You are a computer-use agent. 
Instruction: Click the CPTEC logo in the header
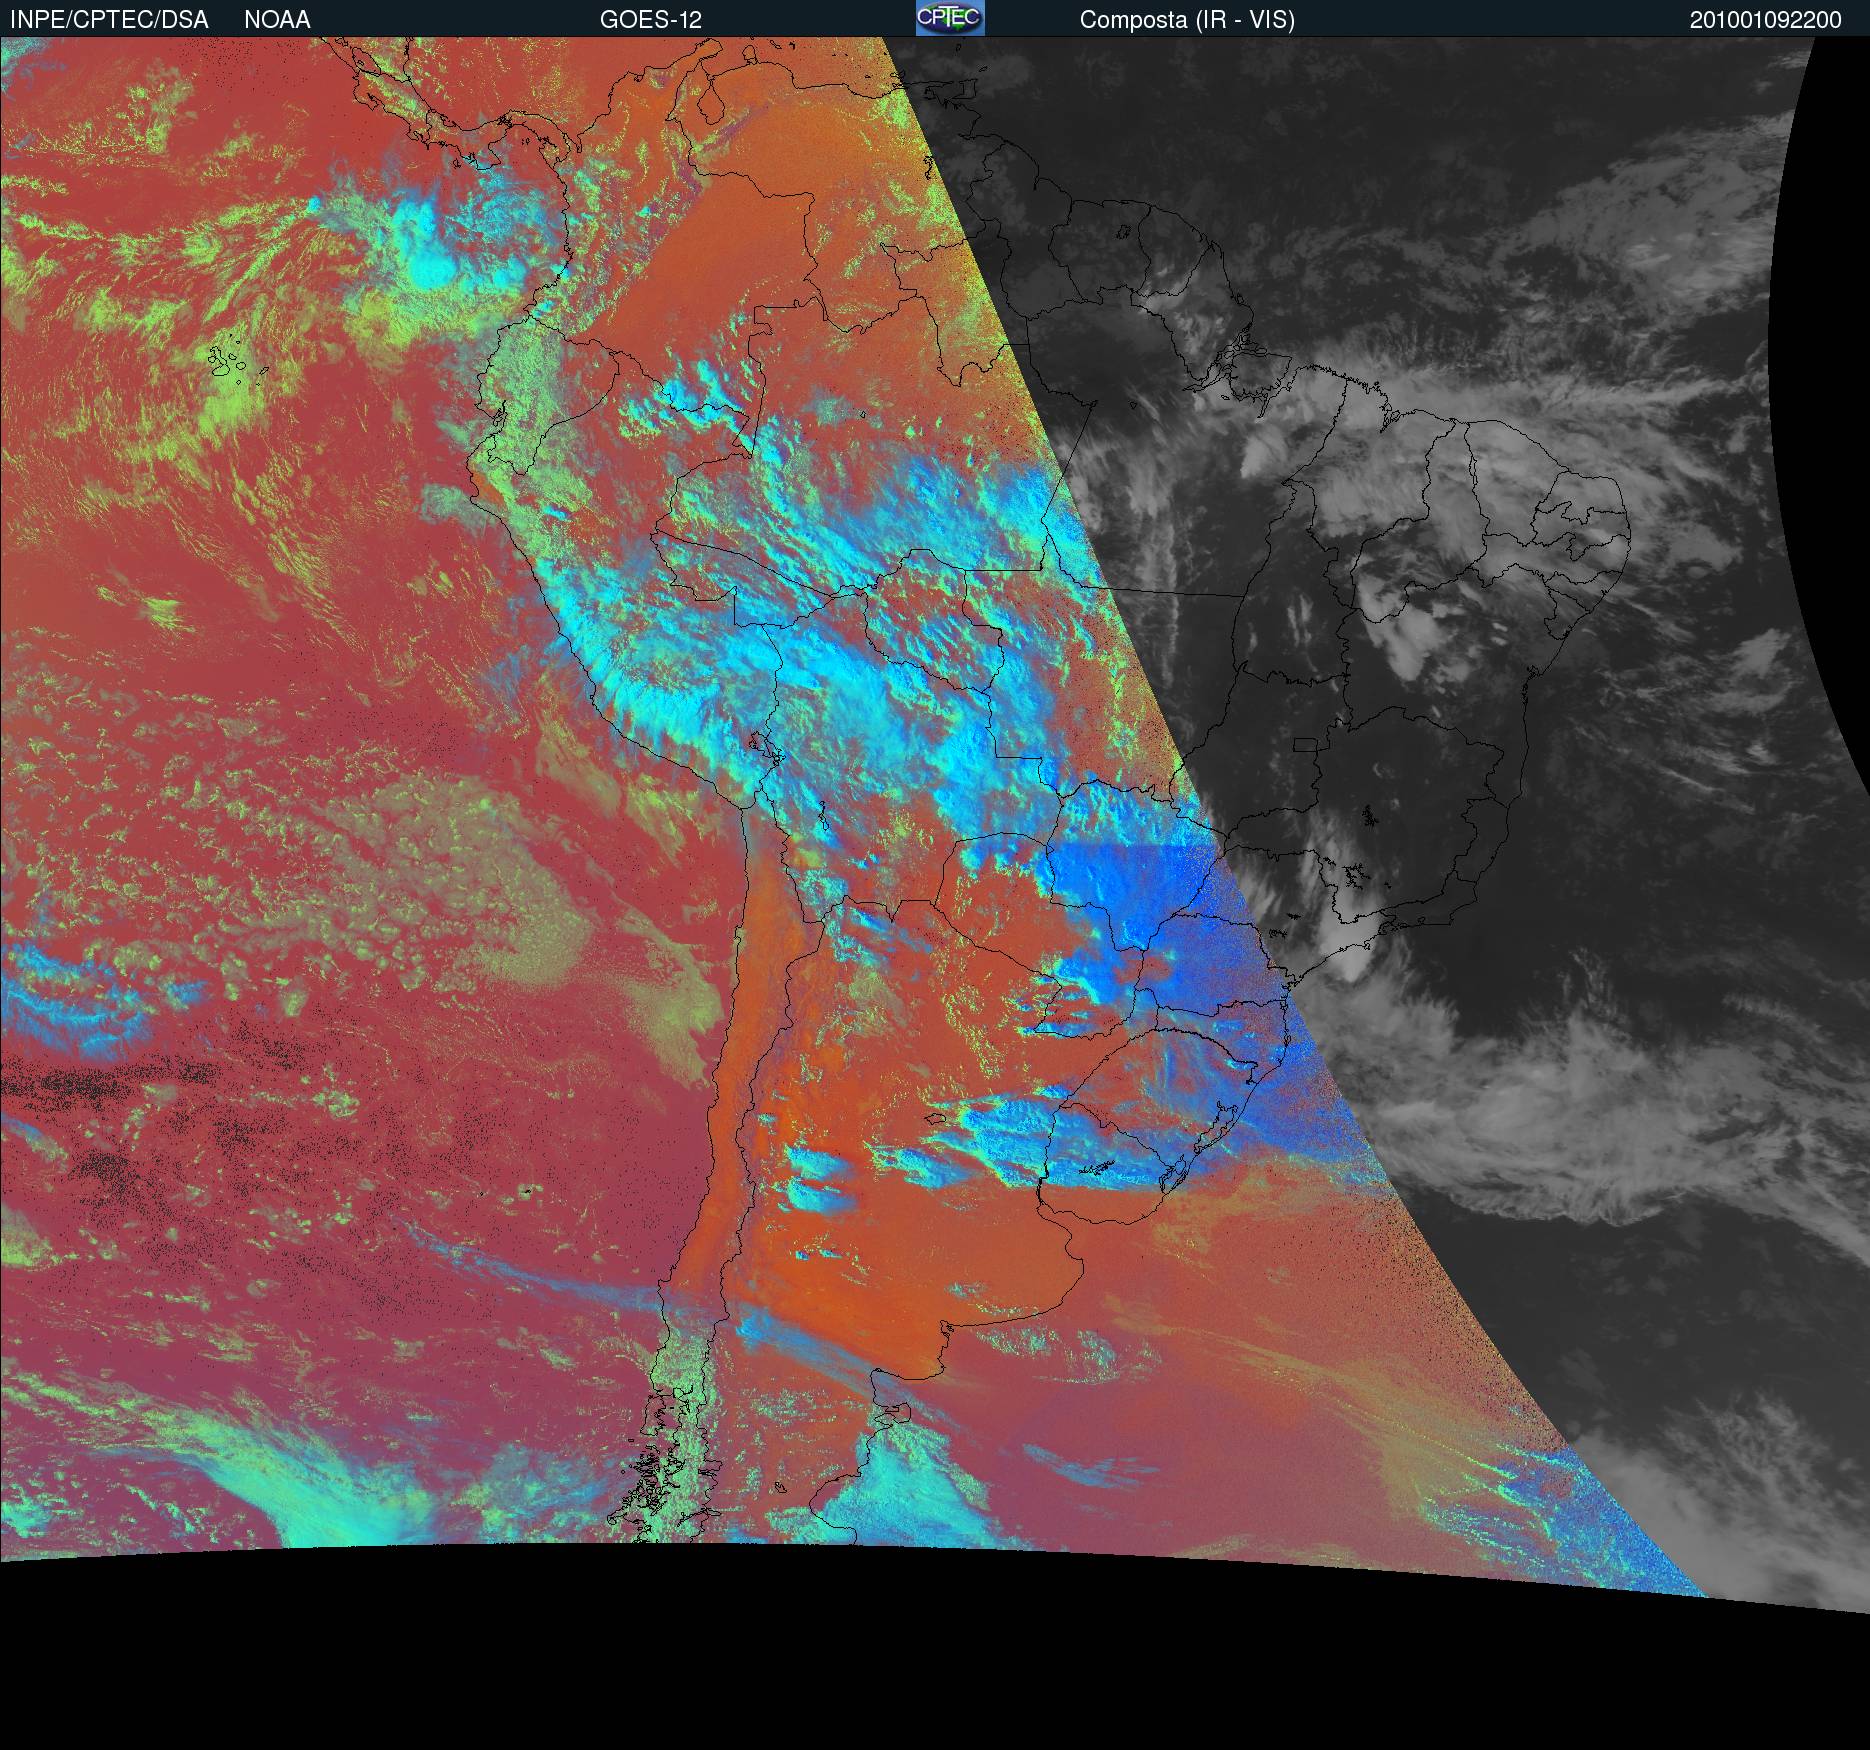[950, 18]
